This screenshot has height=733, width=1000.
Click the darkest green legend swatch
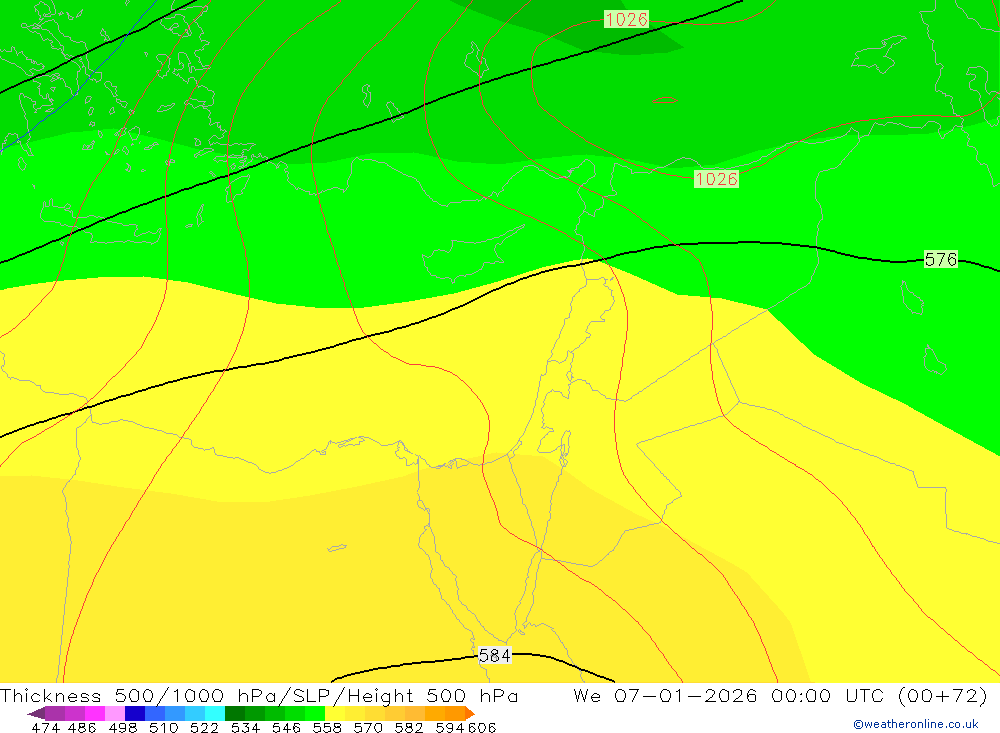235,713
